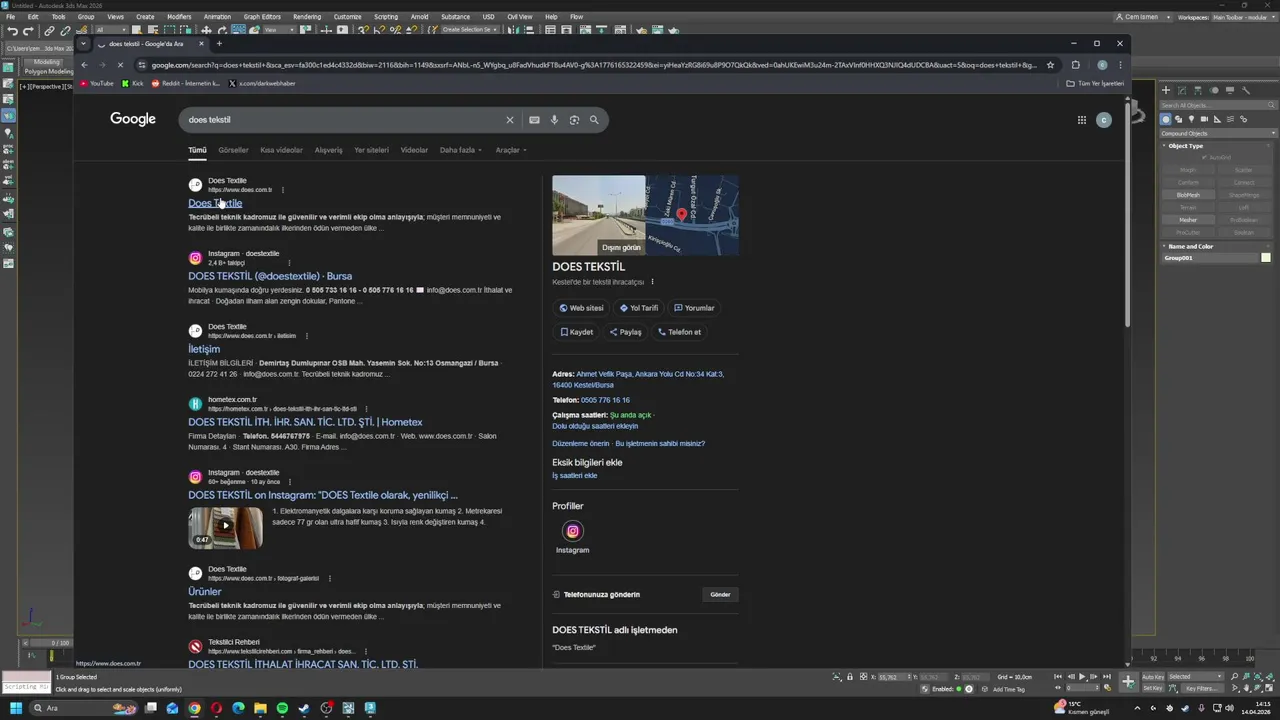Click the Undo arrow in 3ds Max toolbar
Image resolution: width=1280 pixels, height=720 pixels.
coord(12,31)
